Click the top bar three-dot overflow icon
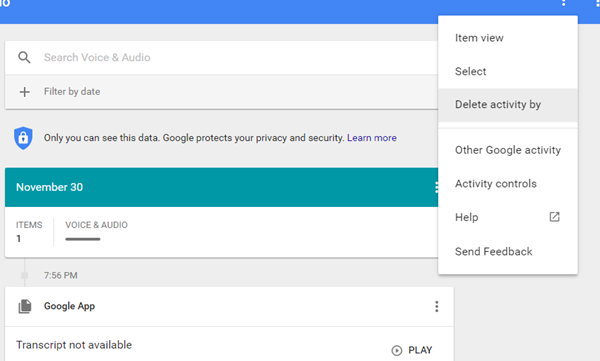The width and height of the screenshot is (600, 361). pyautogui.click(x=564, y=3)
